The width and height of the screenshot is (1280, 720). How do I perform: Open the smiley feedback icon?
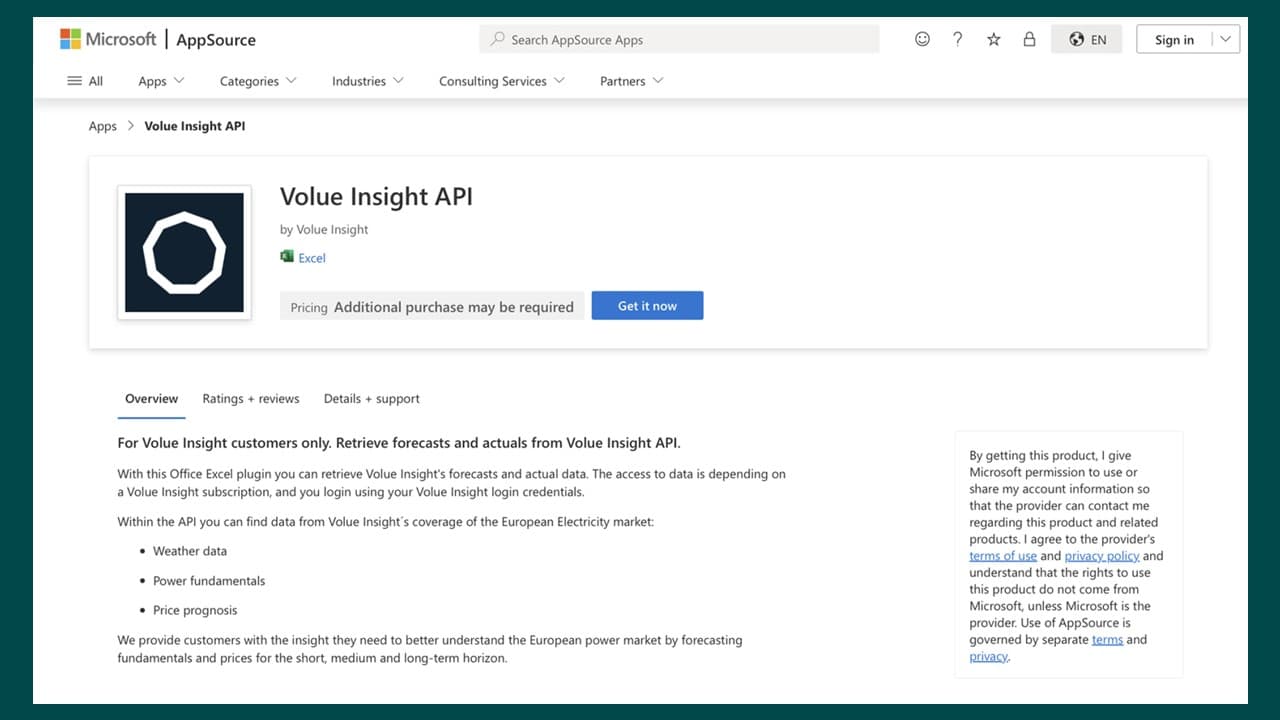pyautogui.click(x=922, y=39)
